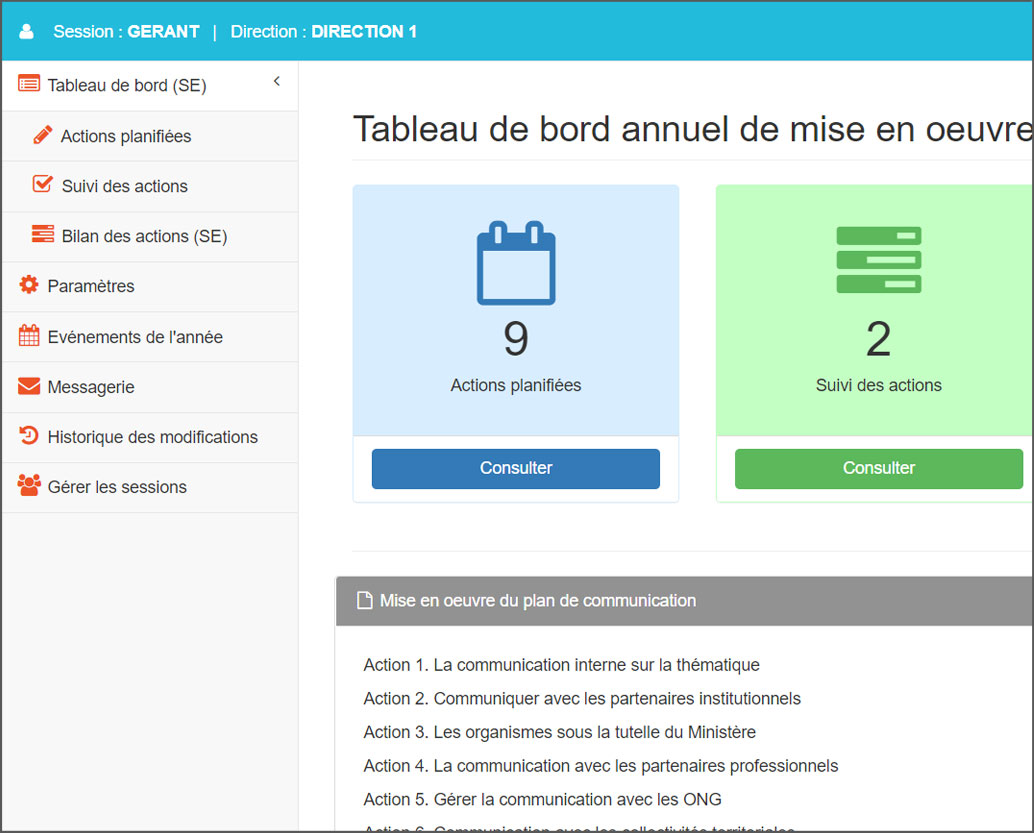
Task: Click the group users icon for sessions
Action: 29,485
